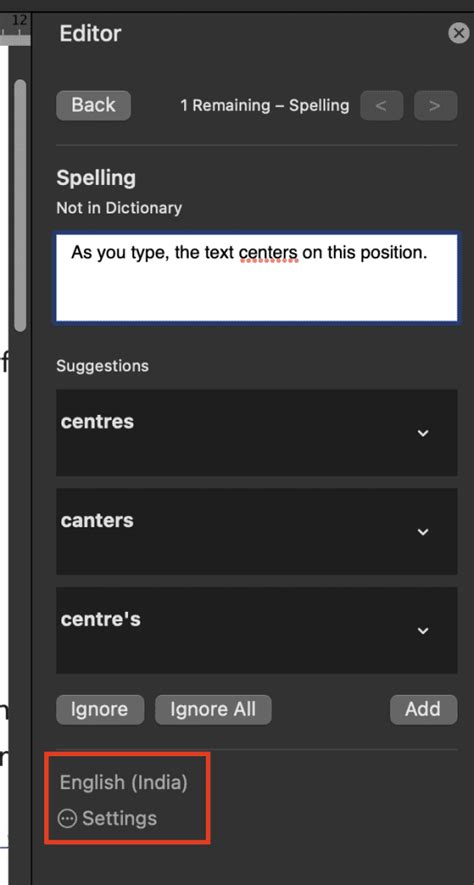Click inside the Not in Dictionary text box

[257, 277]
